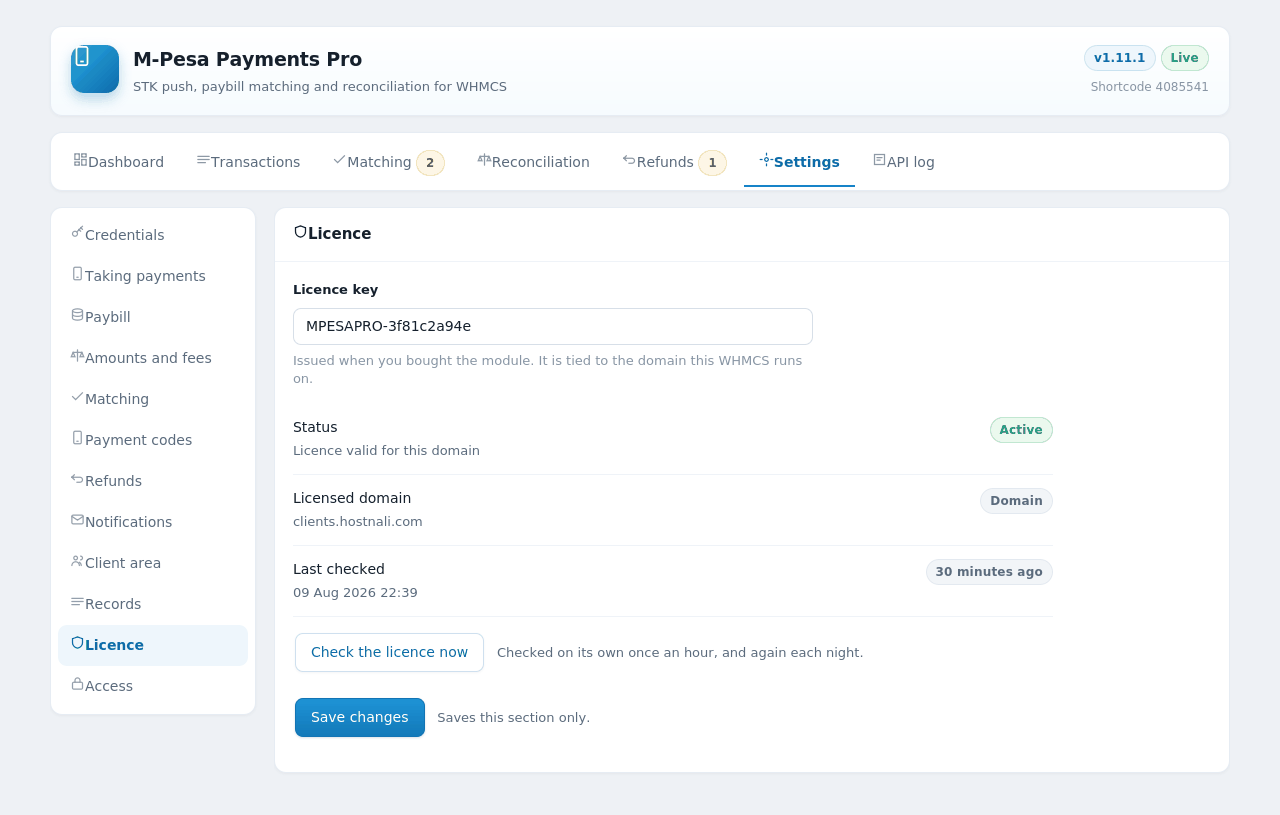Click the Active licence status badge

(1021, 430)
